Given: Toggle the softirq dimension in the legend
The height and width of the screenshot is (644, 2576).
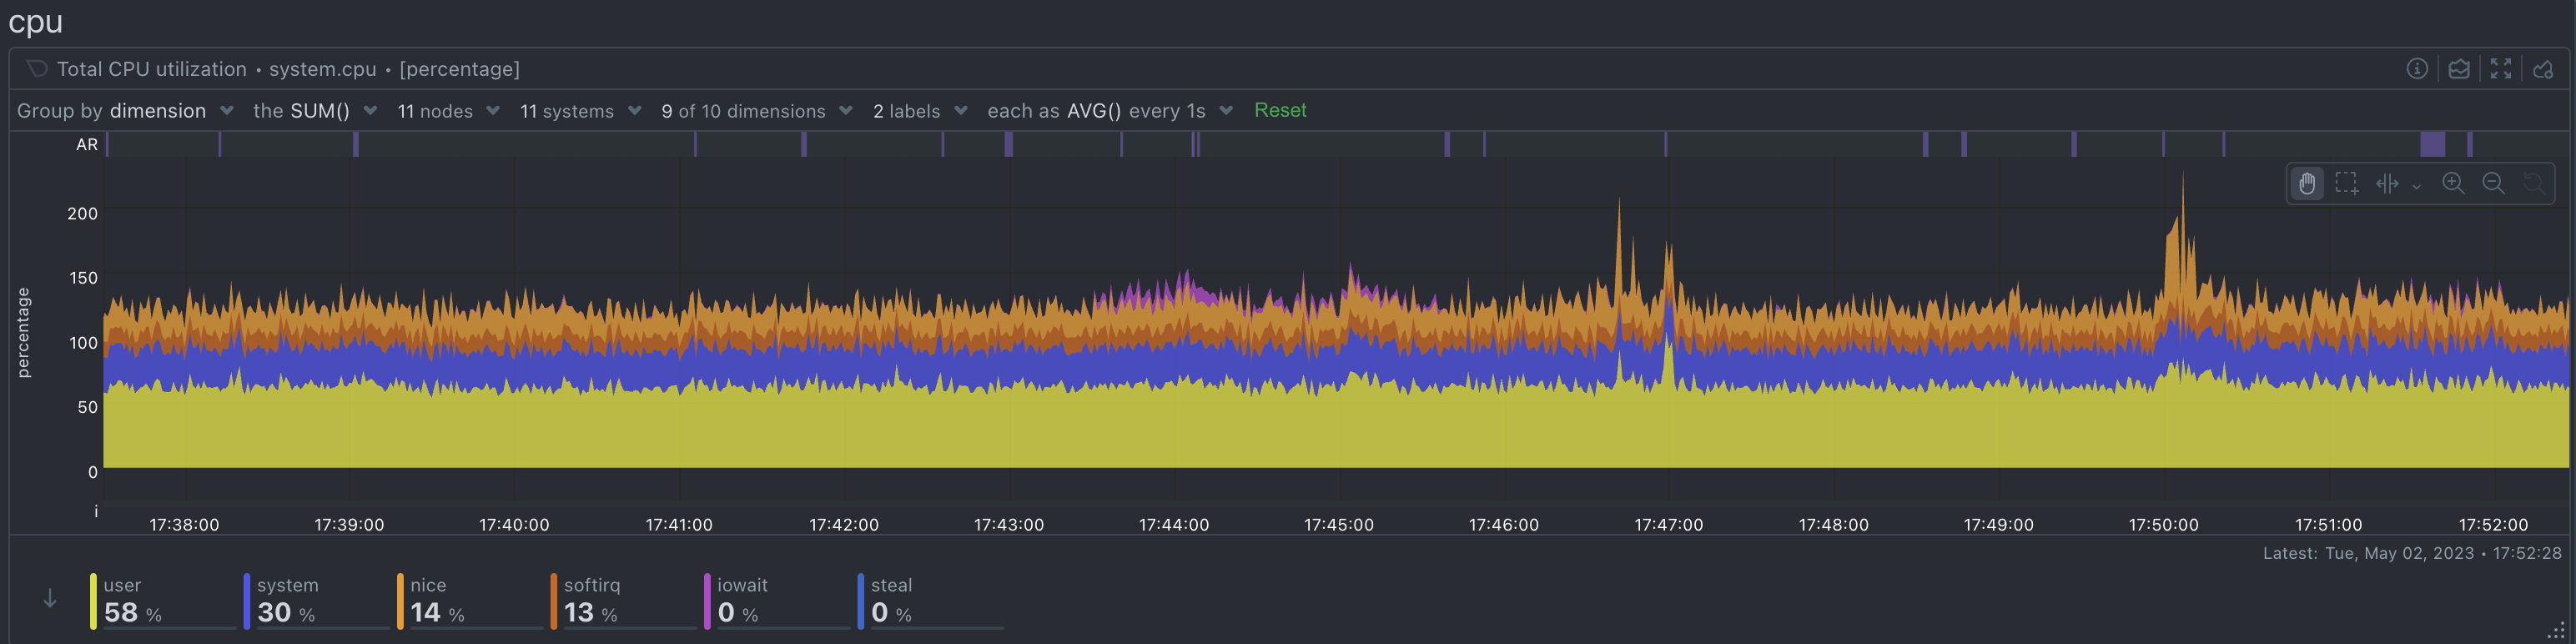Looking at the screenshot, I should coord(591,600).
